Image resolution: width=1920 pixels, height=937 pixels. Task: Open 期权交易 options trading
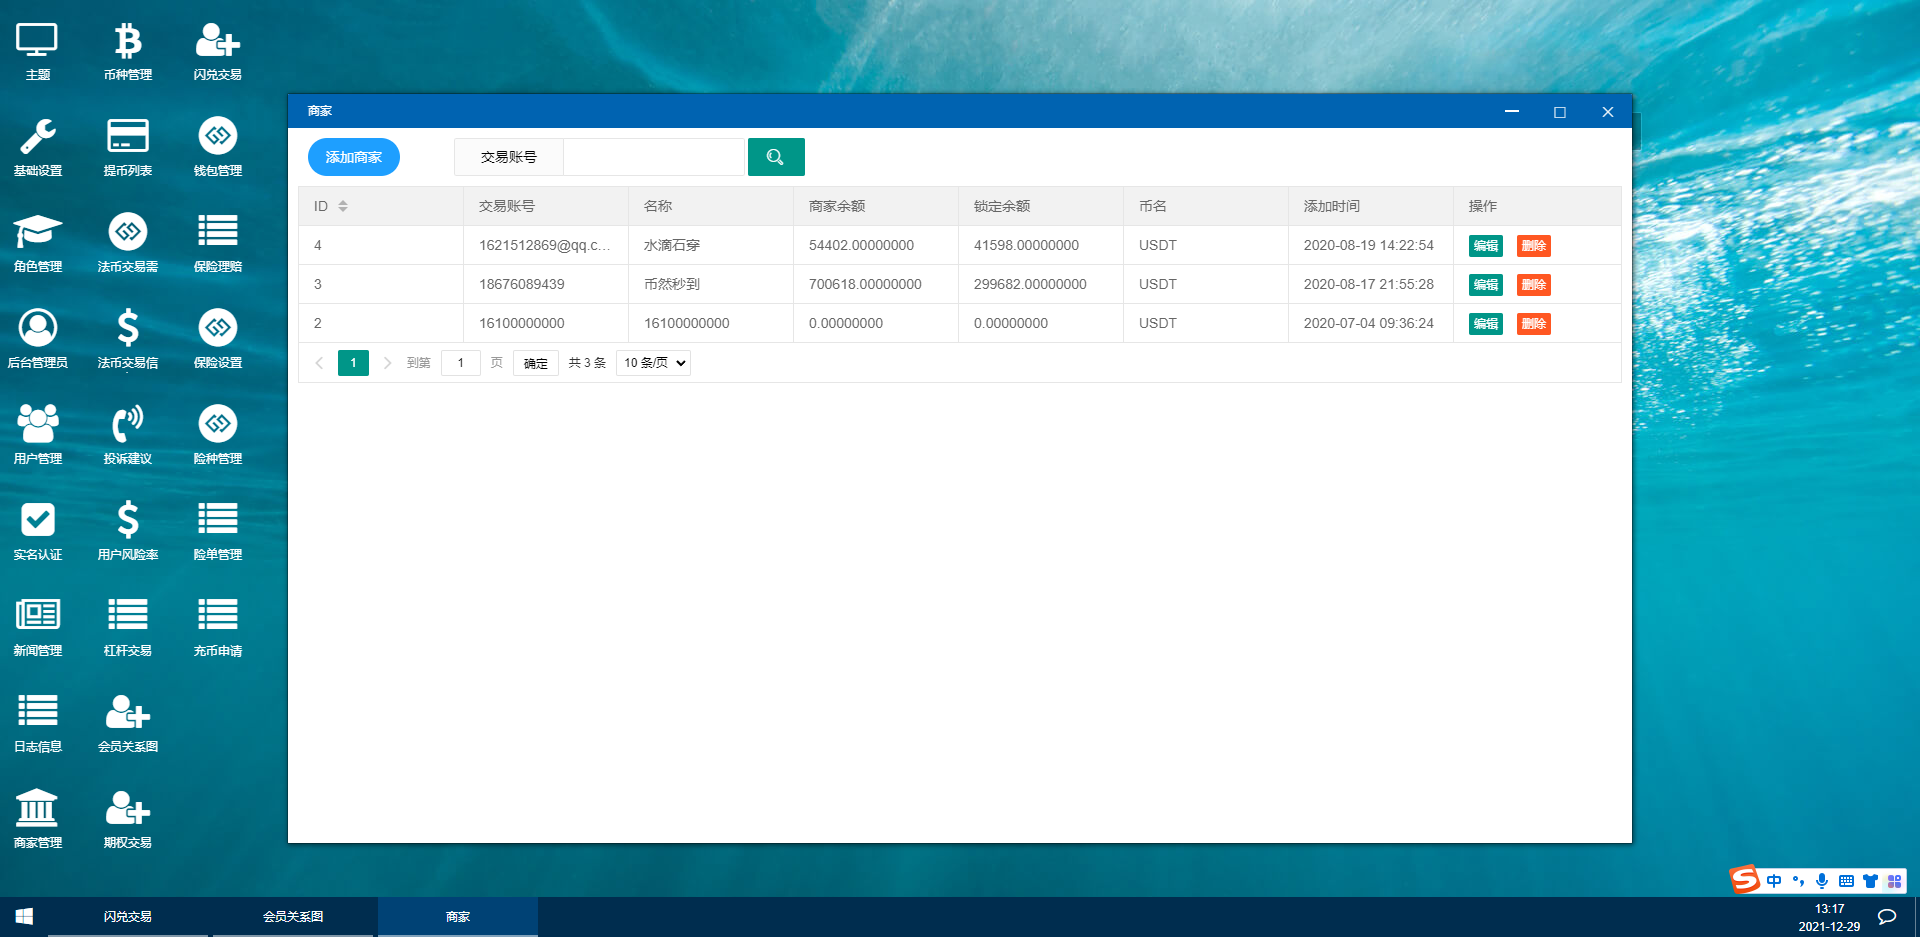(x=127, y=817)
